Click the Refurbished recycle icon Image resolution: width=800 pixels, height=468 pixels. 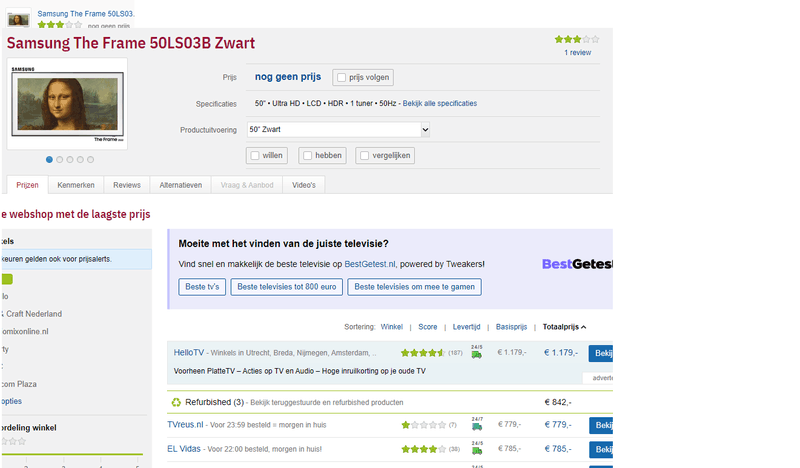(x=176, y=403)
